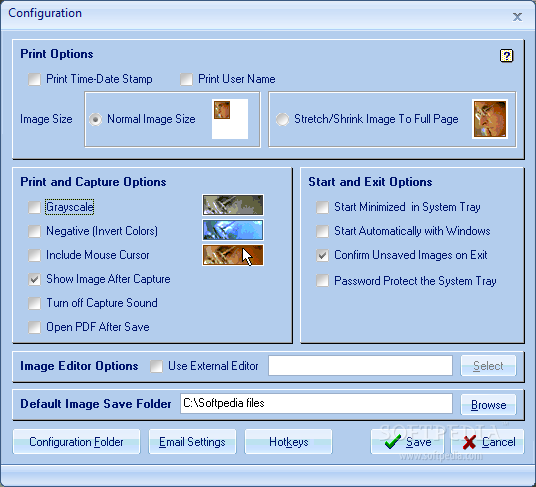Save the configuration
The height and width of the screenshot is (487, 536).
click(x=407, y=442)
